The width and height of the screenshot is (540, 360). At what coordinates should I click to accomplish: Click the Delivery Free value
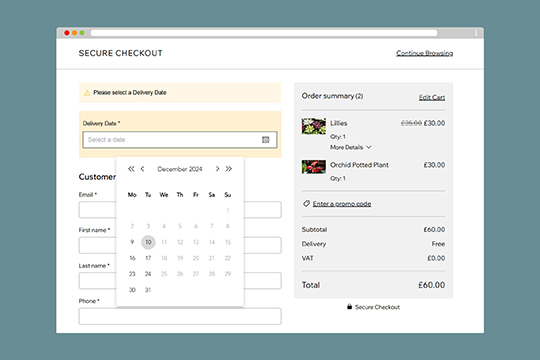pos(438,244)
